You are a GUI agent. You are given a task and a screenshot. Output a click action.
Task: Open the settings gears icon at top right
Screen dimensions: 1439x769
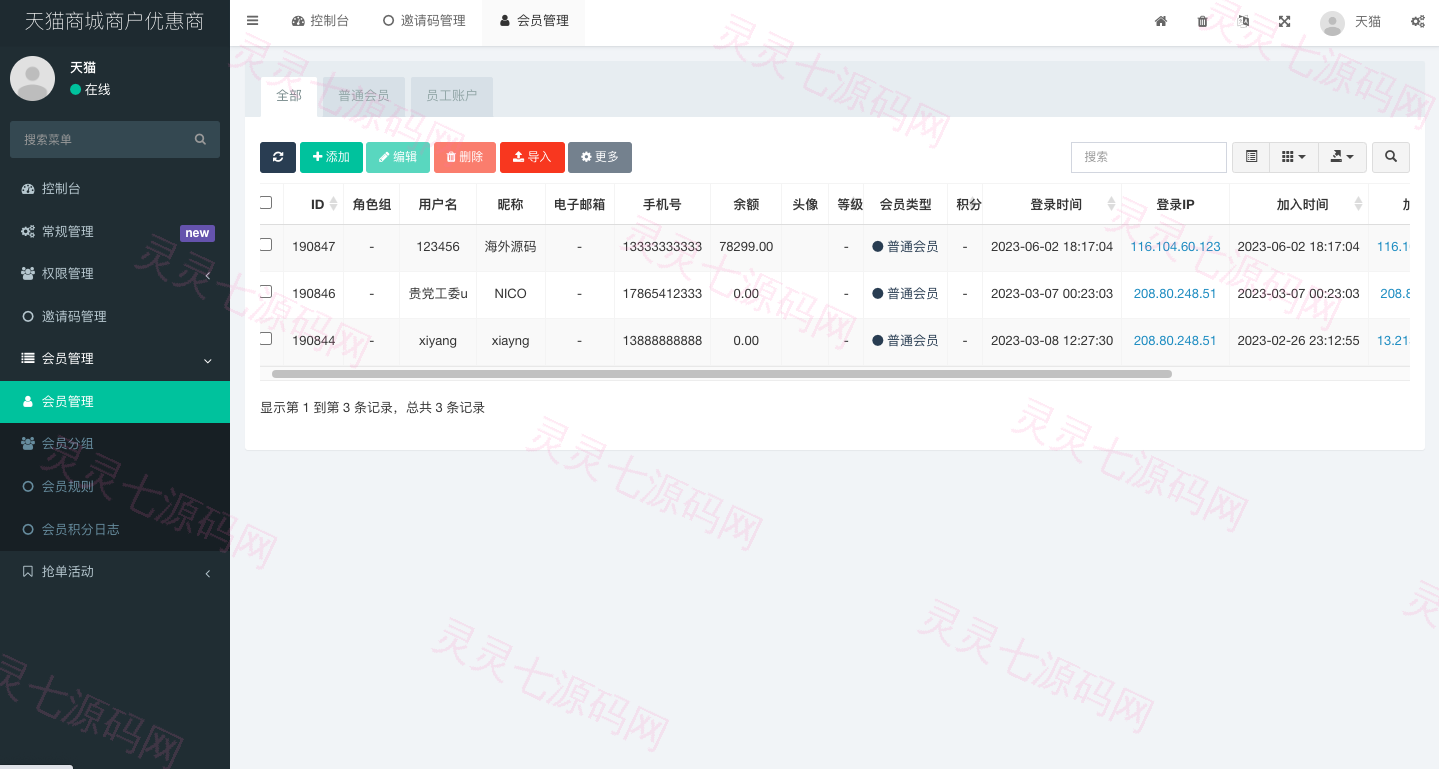(x=1417, y=21)
